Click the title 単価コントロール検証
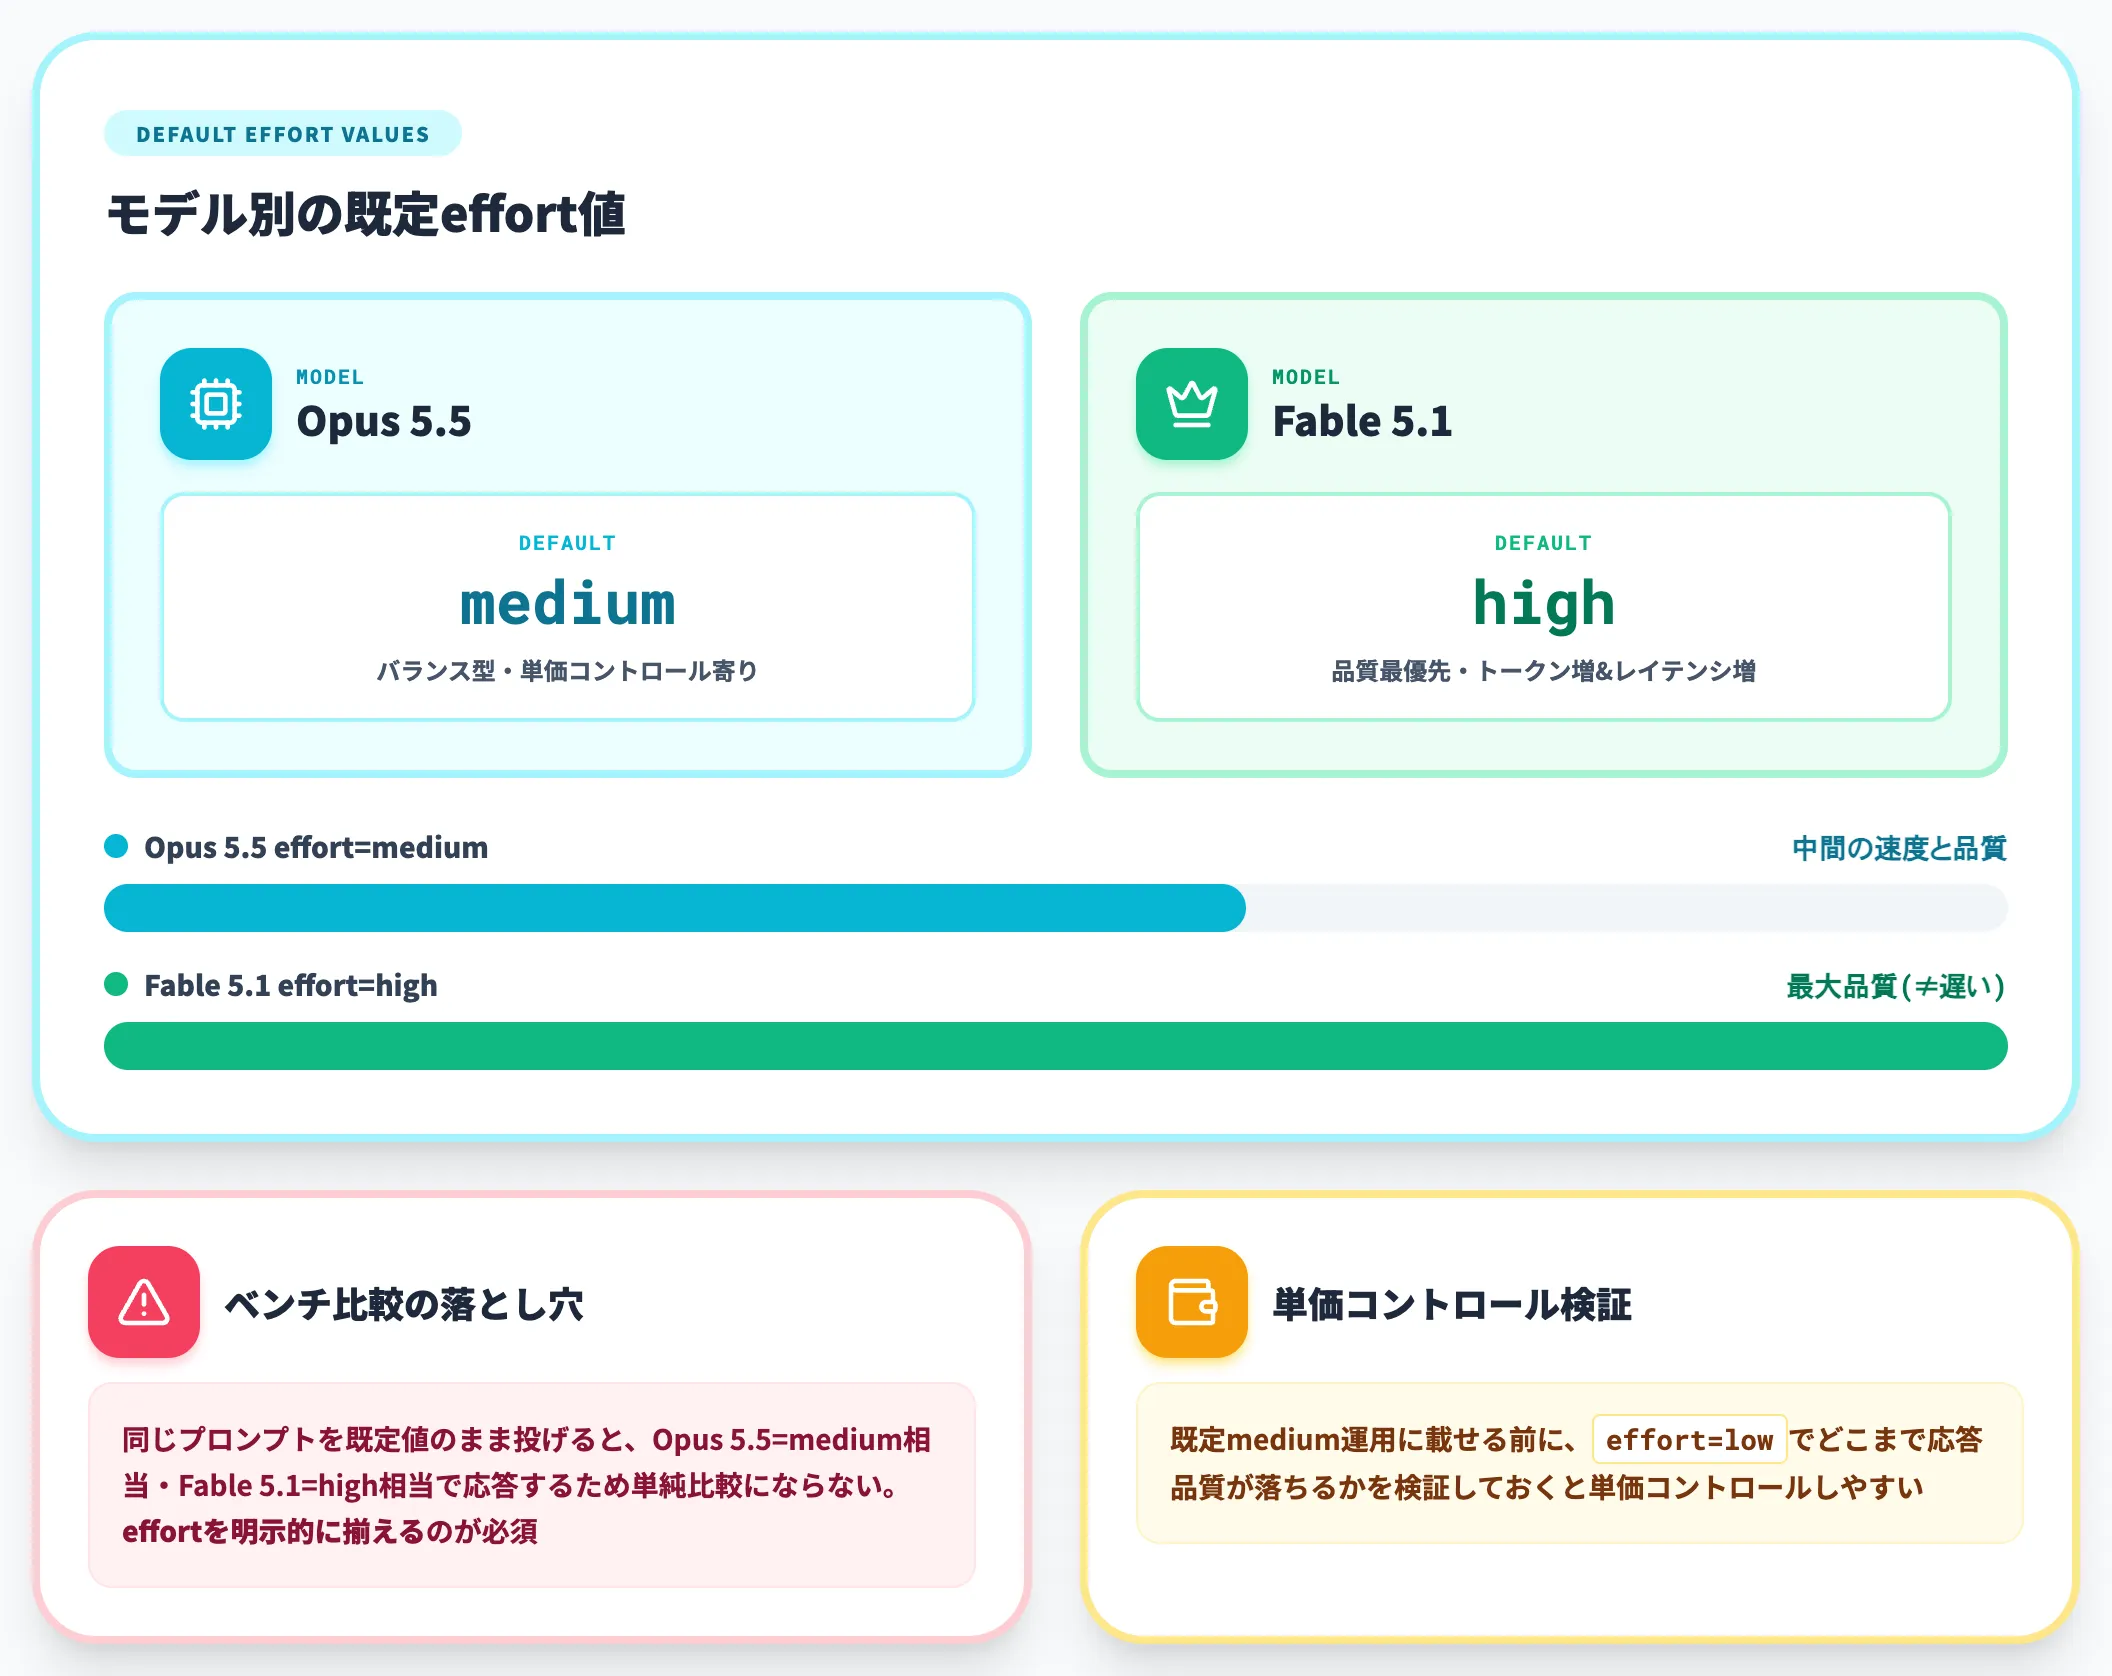Image resolution: width=2112 pixels, height=1676 pixels. click(1452, 1304)
